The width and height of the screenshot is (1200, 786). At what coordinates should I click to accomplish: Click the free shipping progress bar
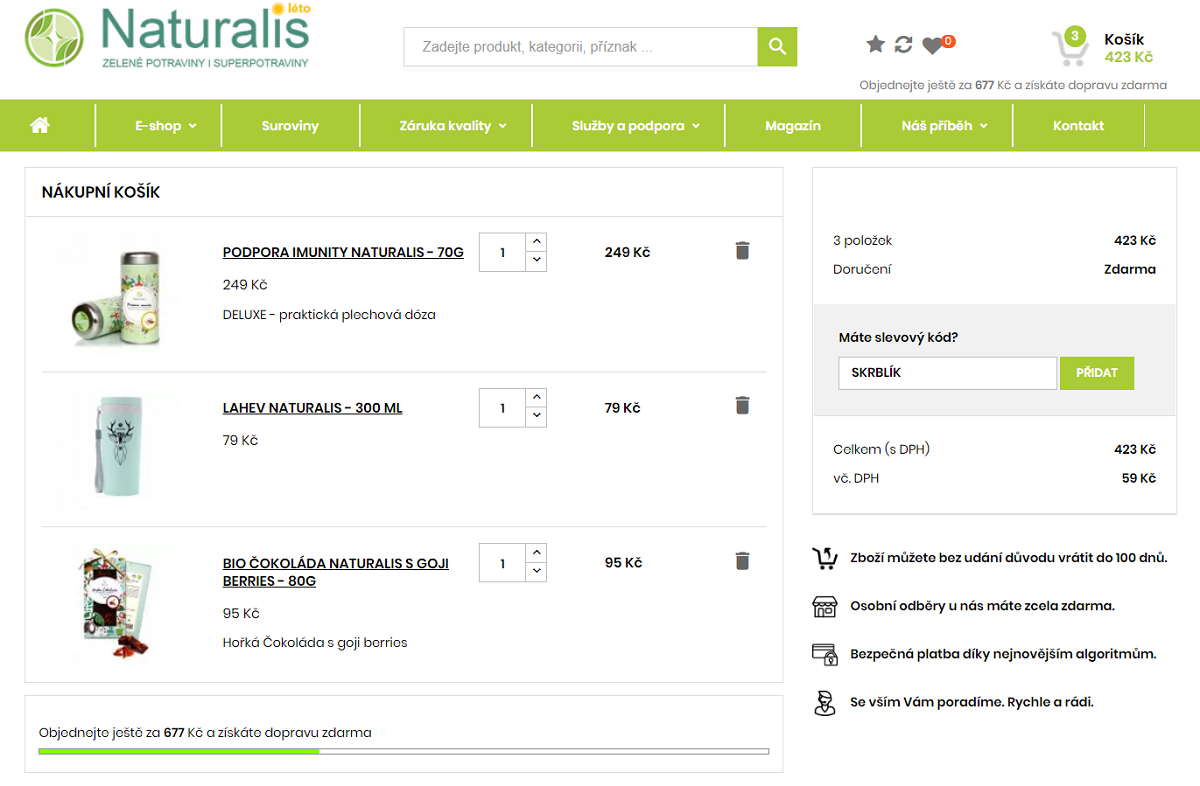pyautogui.click(x=404, y=751)
